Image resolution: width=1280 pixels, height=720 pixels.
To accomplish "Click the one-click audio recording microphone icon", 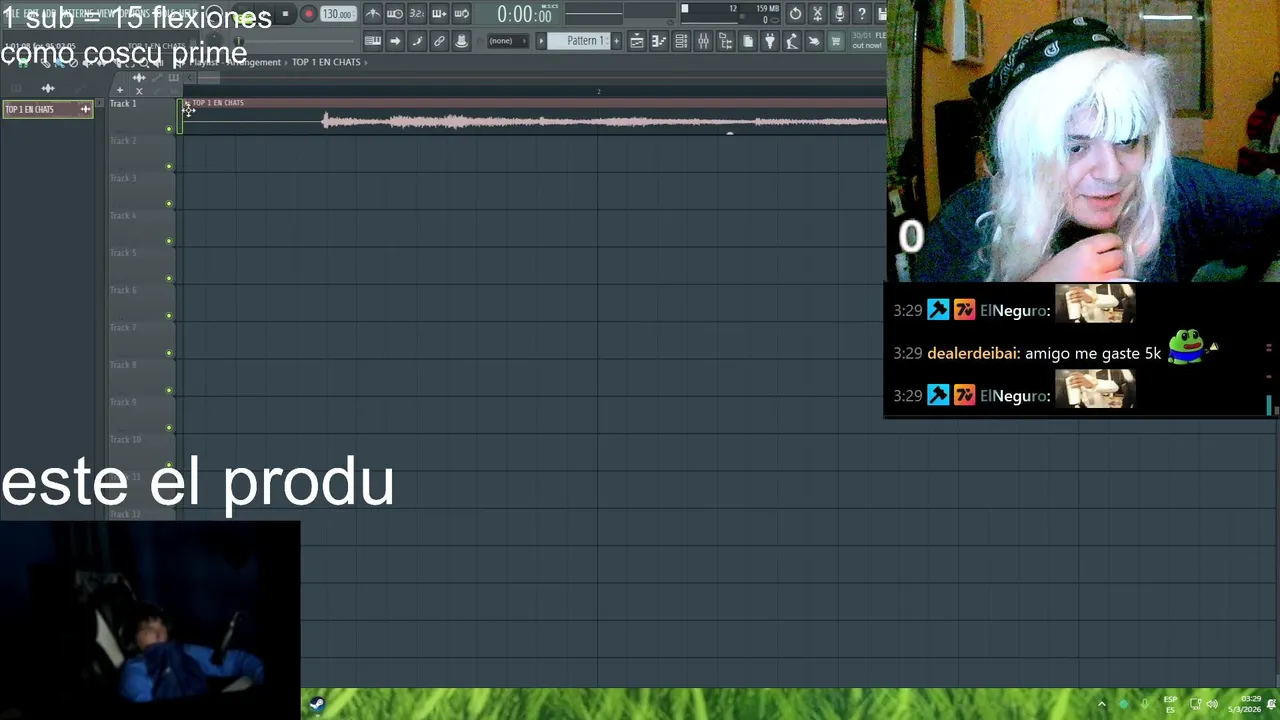I will click(x=839, y=14).
